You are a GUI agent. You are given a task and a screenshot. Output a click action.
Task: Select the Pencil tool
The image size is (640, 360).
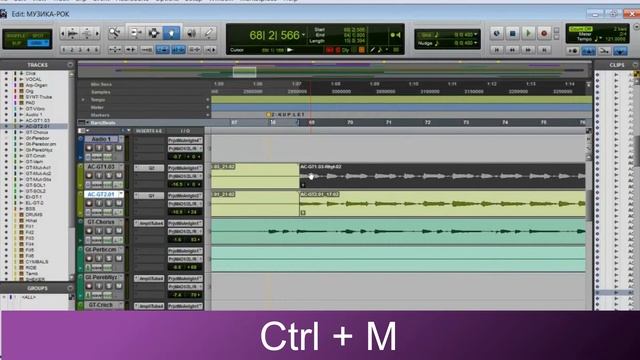[209, 33]
